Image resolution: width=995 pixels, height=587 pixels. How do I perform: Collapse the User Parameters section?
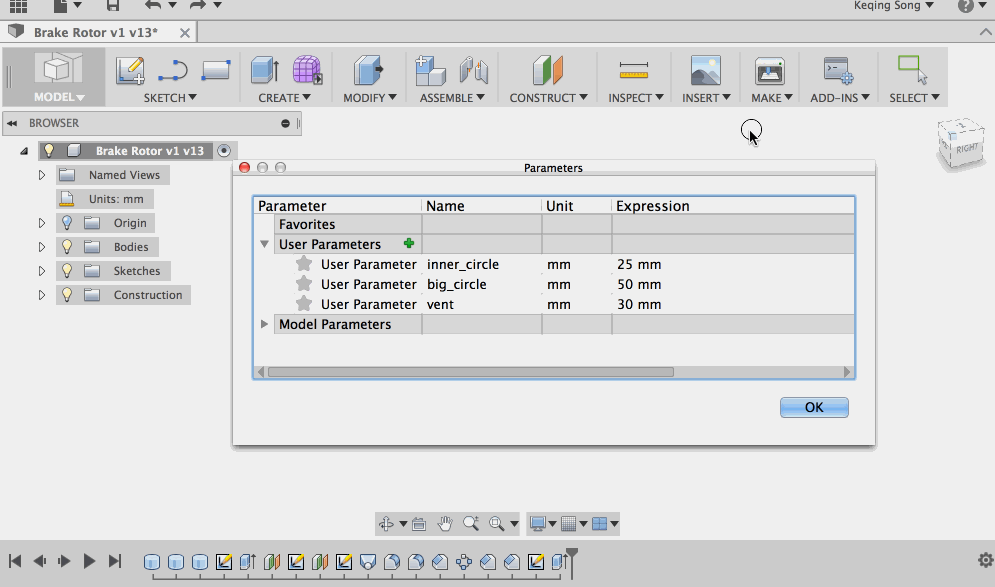click(264, 244)
